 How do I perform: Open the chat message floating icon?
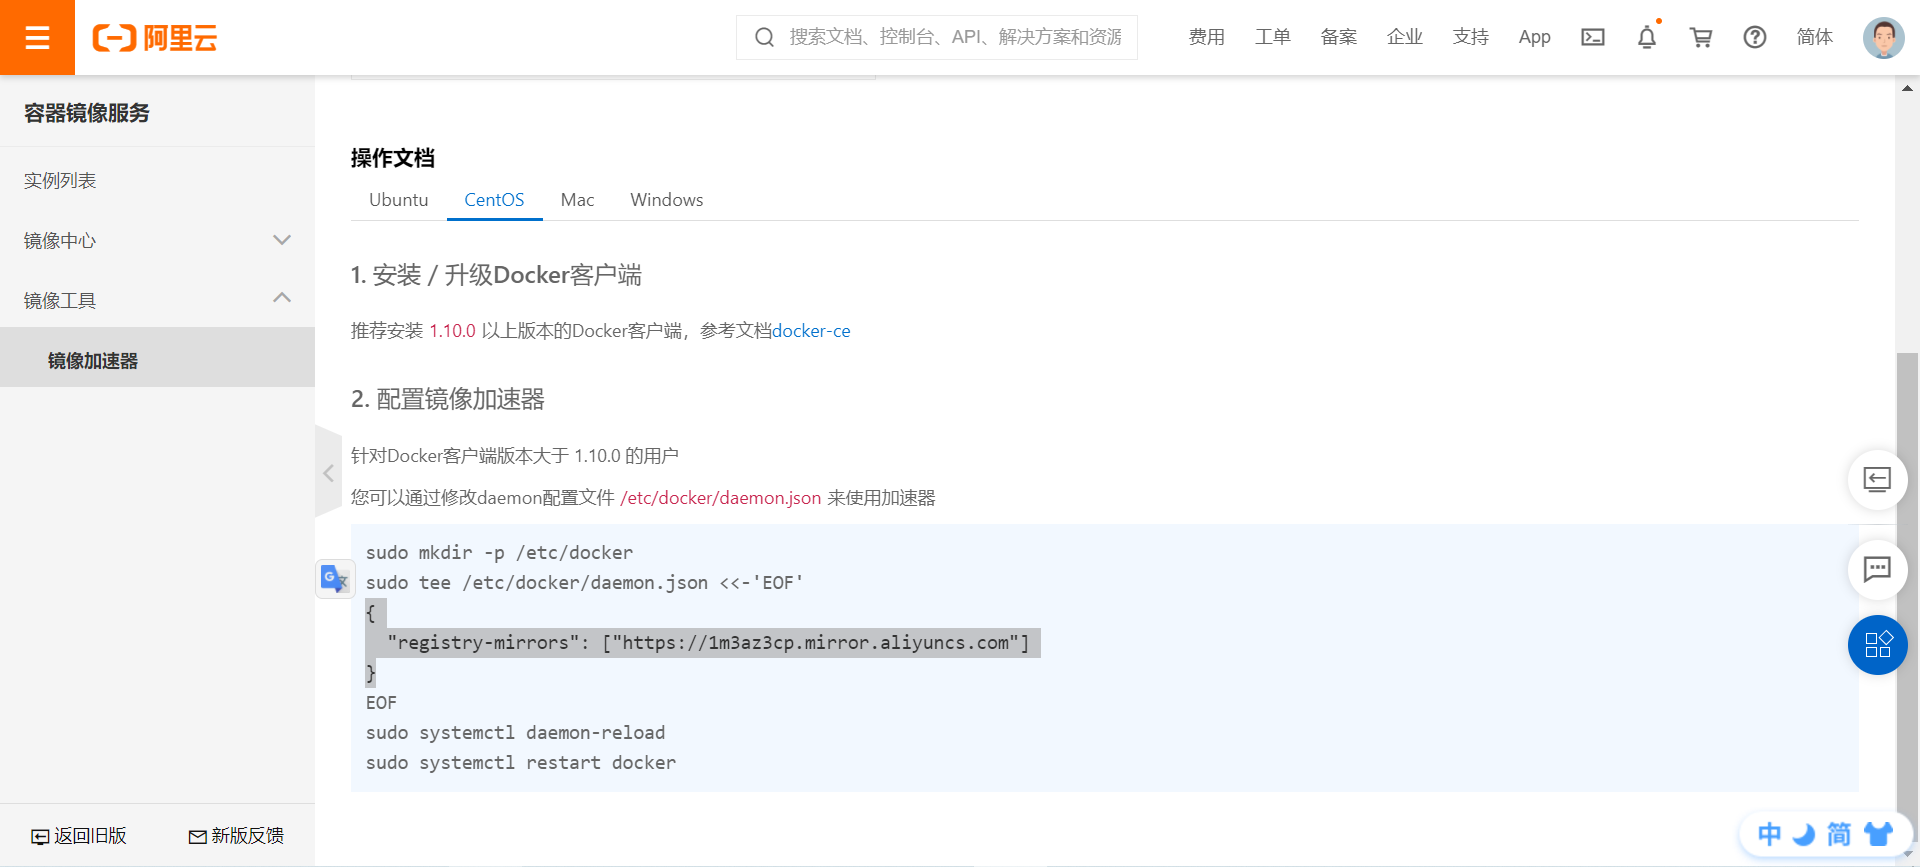pyautogui.click(x=1877, y=570)
